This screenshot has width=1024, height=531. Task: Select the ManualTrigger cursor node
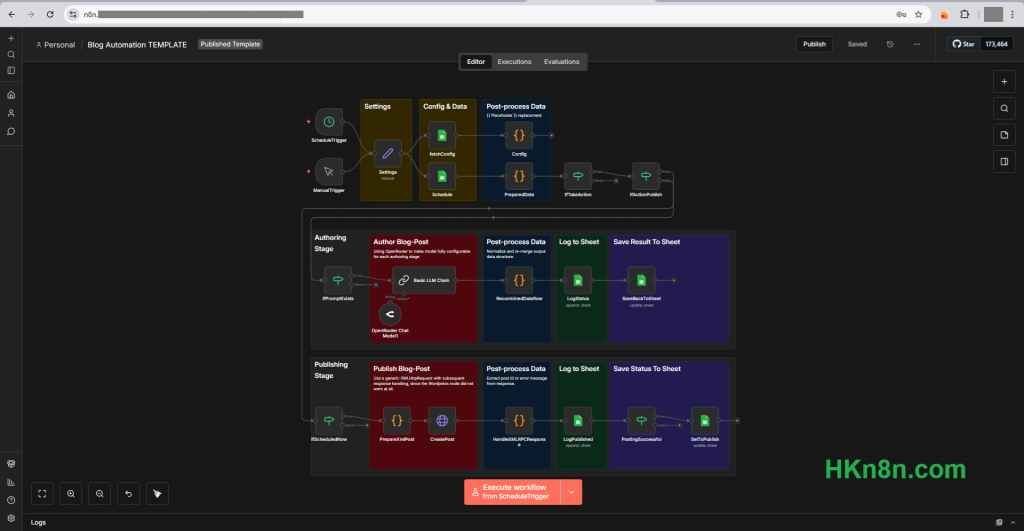(329, 171)
